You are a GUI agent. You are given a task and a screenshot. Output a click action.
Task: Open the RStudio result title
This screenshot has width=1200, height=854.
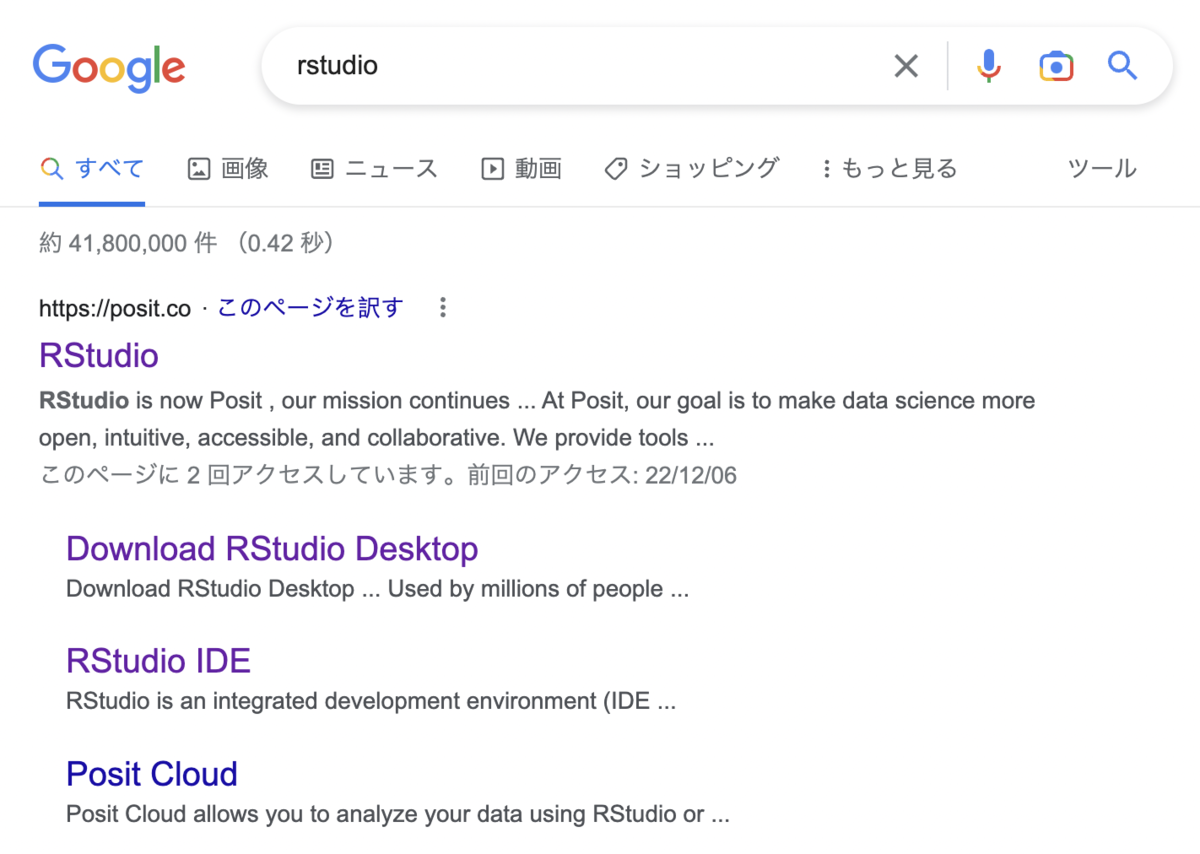coord(99,355)
